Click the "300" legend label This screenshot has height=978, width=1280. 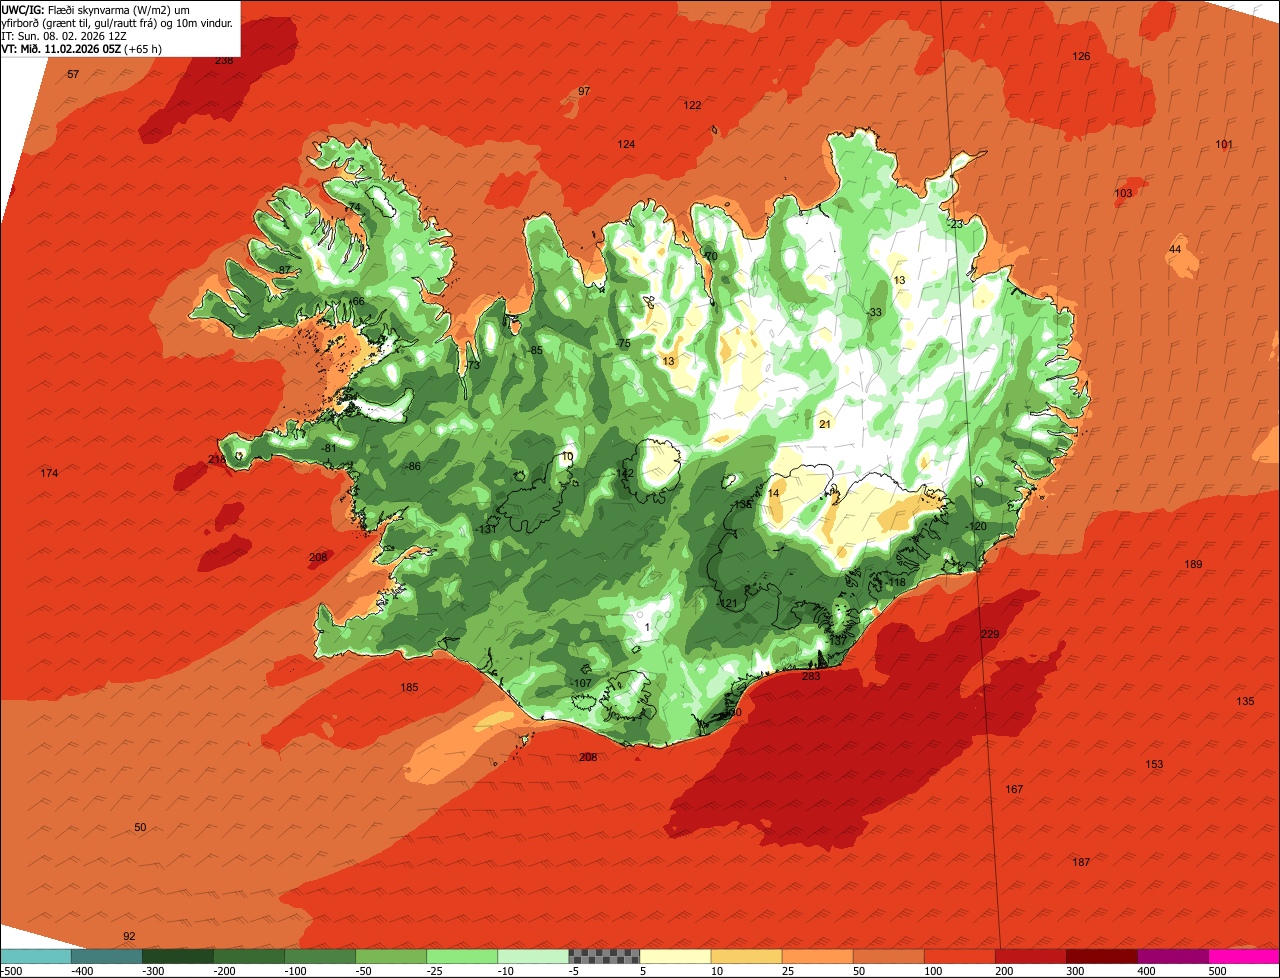pos(1077,971)
